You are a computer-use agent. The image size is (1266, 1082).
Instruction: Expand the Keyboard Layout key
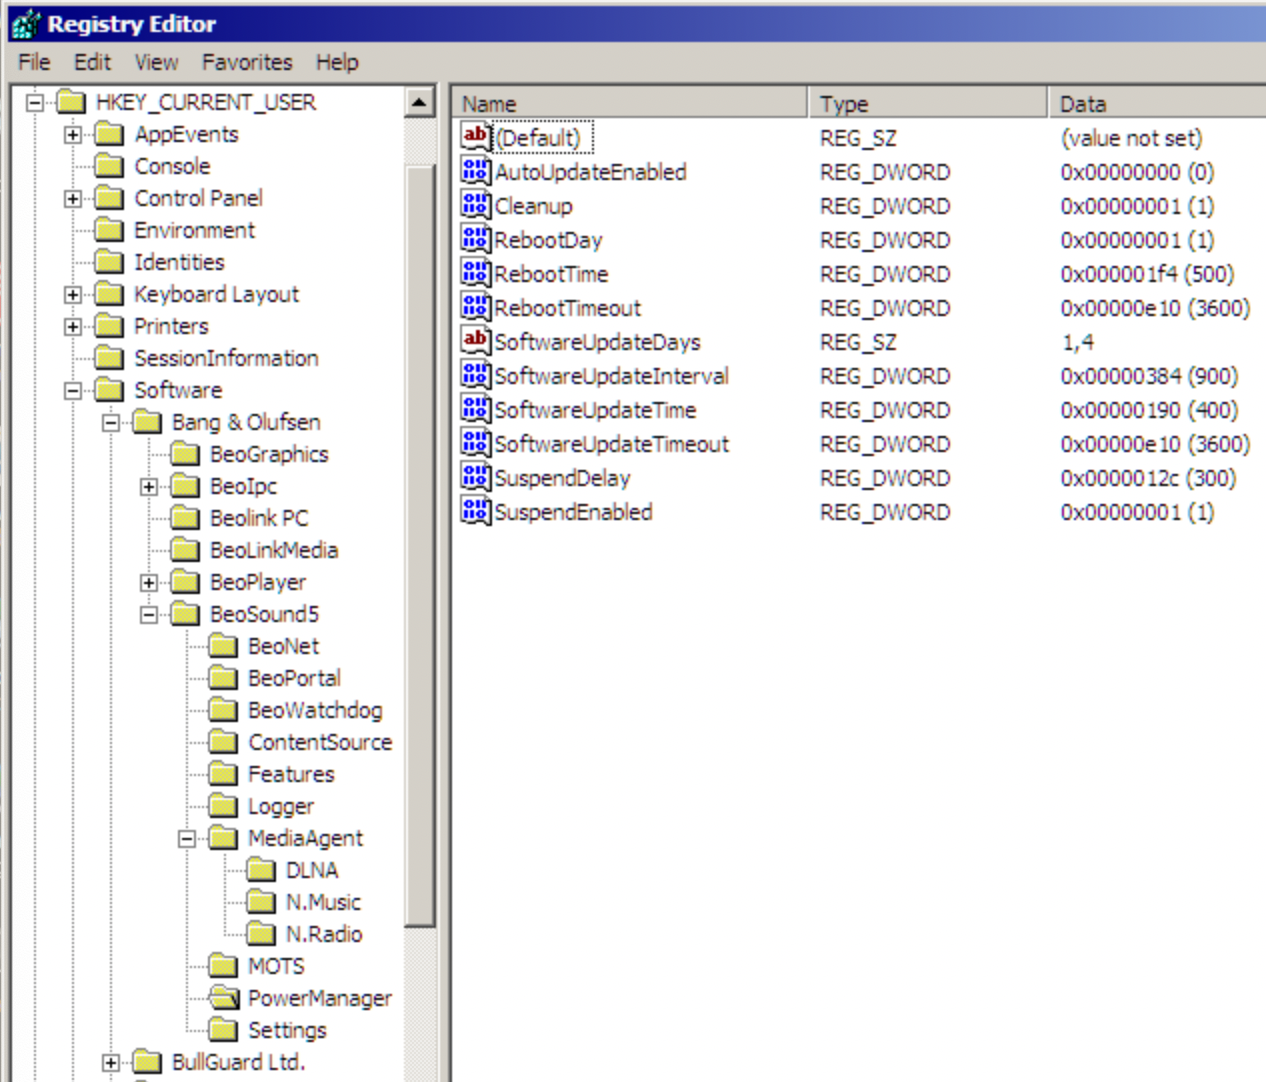[73, 294]
